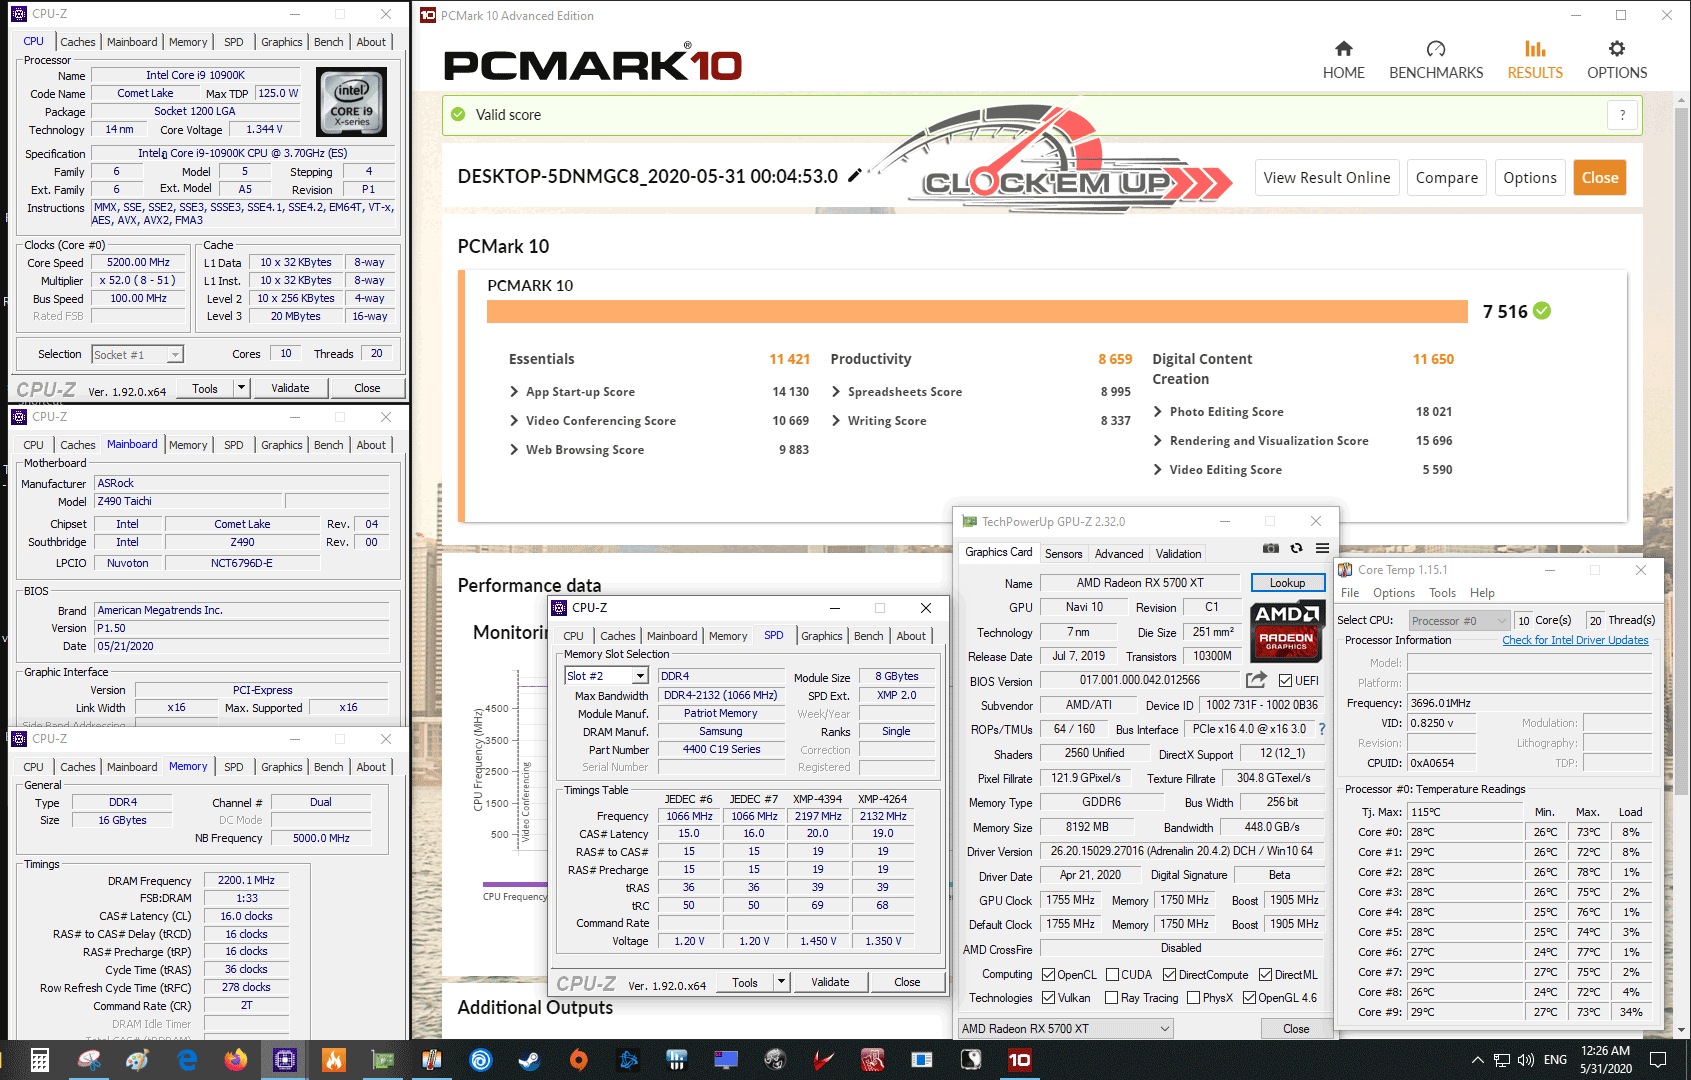Toggle the UEFI checkbox in GPU-Z
This screenshot has height=1080, width=1691.
[1285, 681]
